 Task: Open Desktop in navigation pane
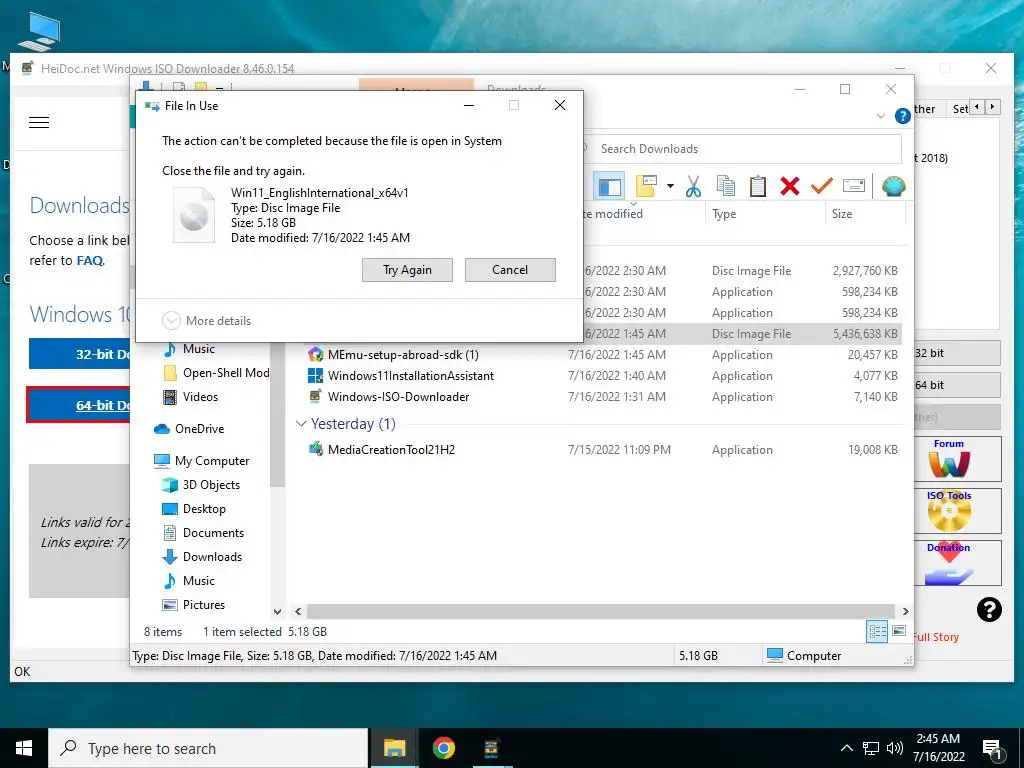pos(193,509)
